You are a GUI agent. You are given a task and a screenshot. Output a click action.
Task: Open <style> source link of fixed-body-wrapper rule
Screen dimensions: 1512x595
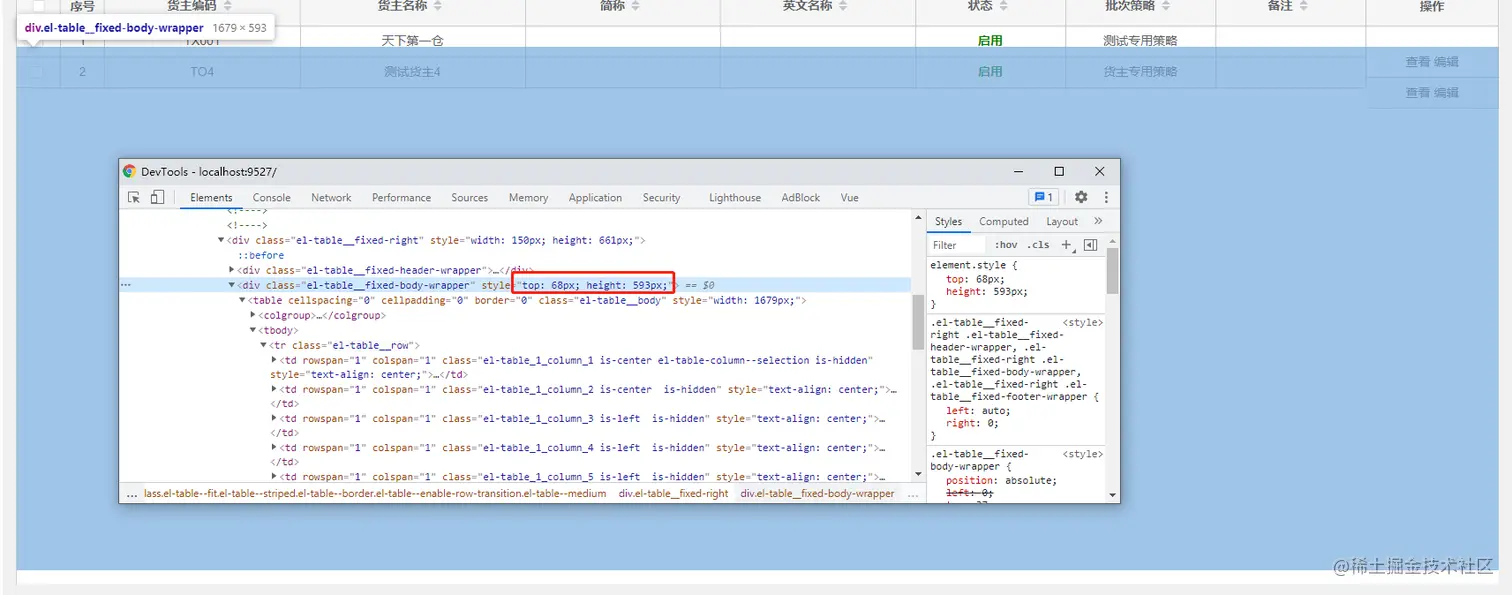click(1082, 454)
